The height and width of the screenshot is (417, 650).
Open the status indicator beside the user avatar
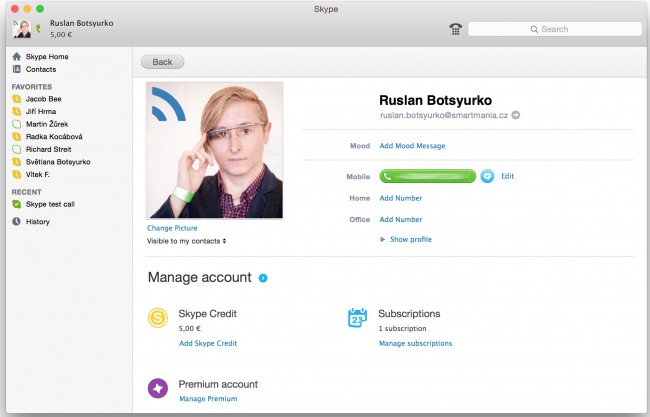point(38,30)
